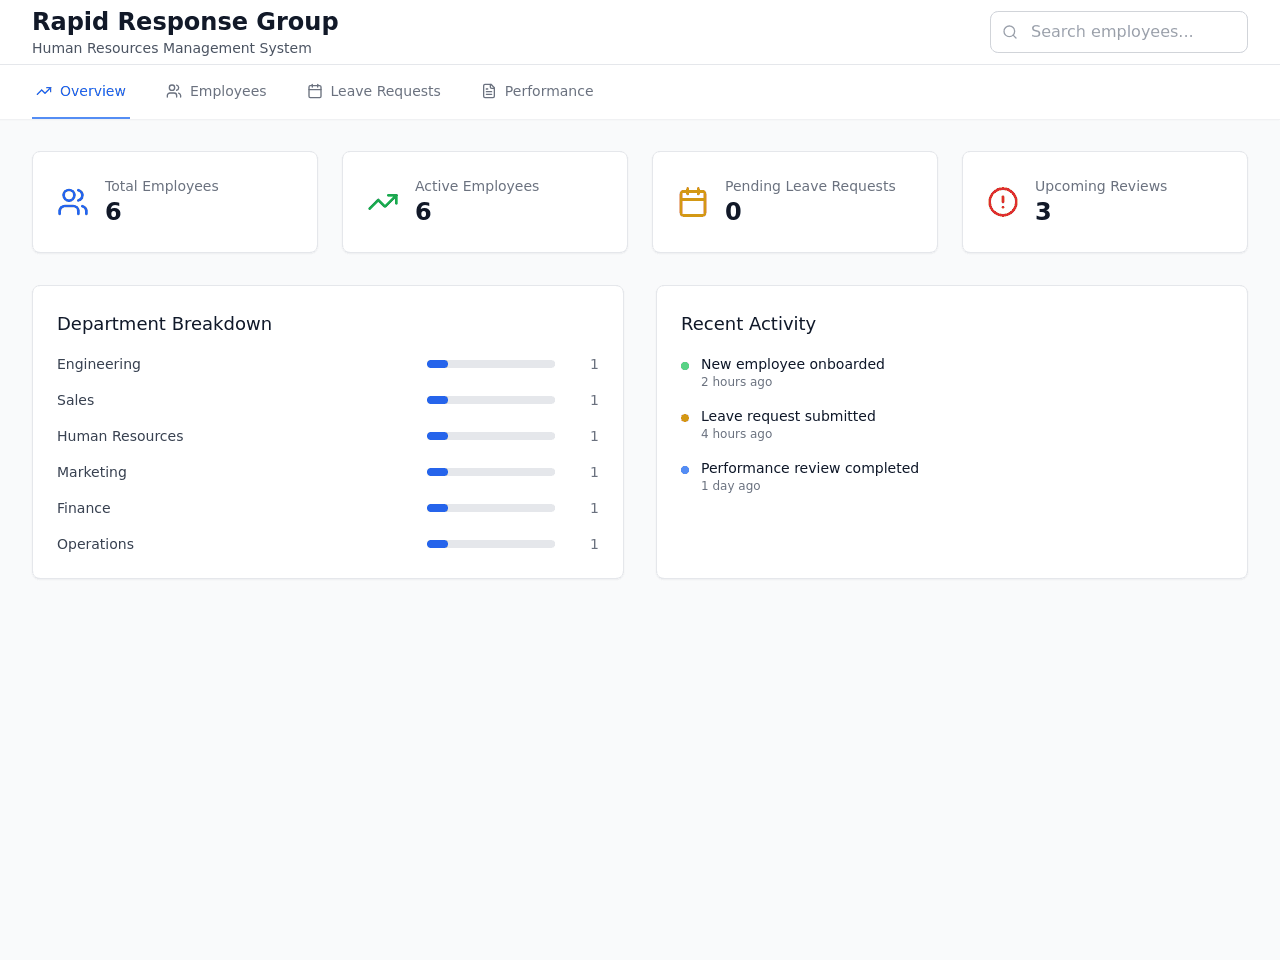Click the blue users icon on Total Employees card
The width and height of the screenshot is (1280, 960).
pos(73,202)
